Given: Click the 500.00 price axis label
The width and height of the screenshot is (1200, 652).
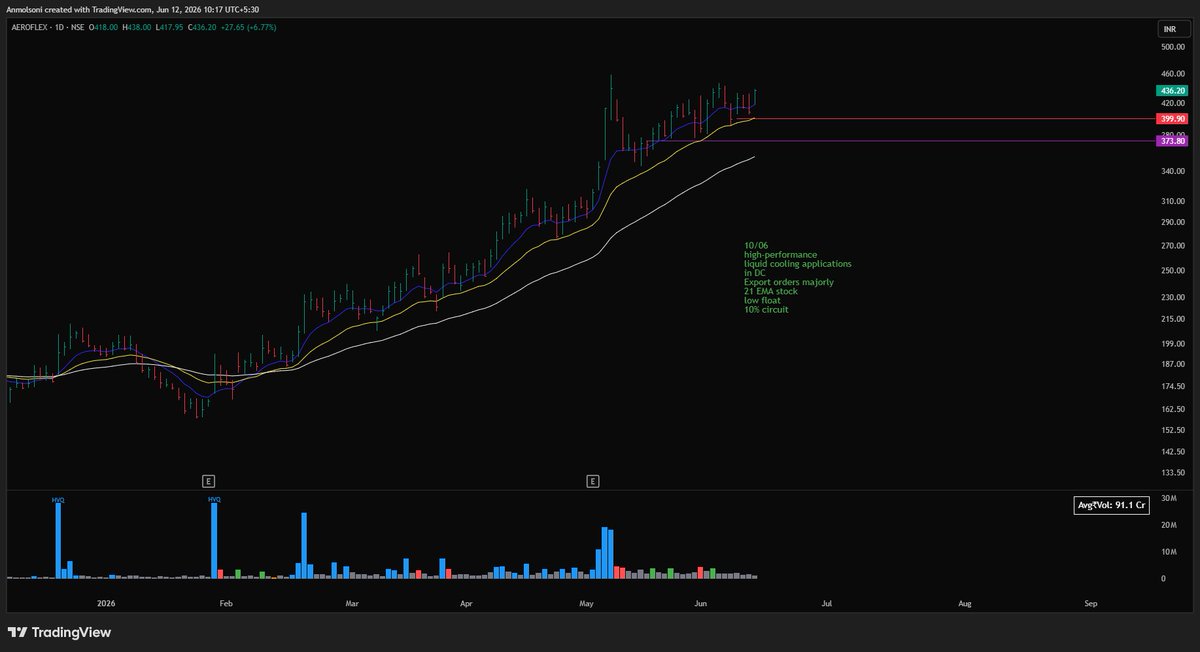Looking at the screenshot, I should 1172,47.
